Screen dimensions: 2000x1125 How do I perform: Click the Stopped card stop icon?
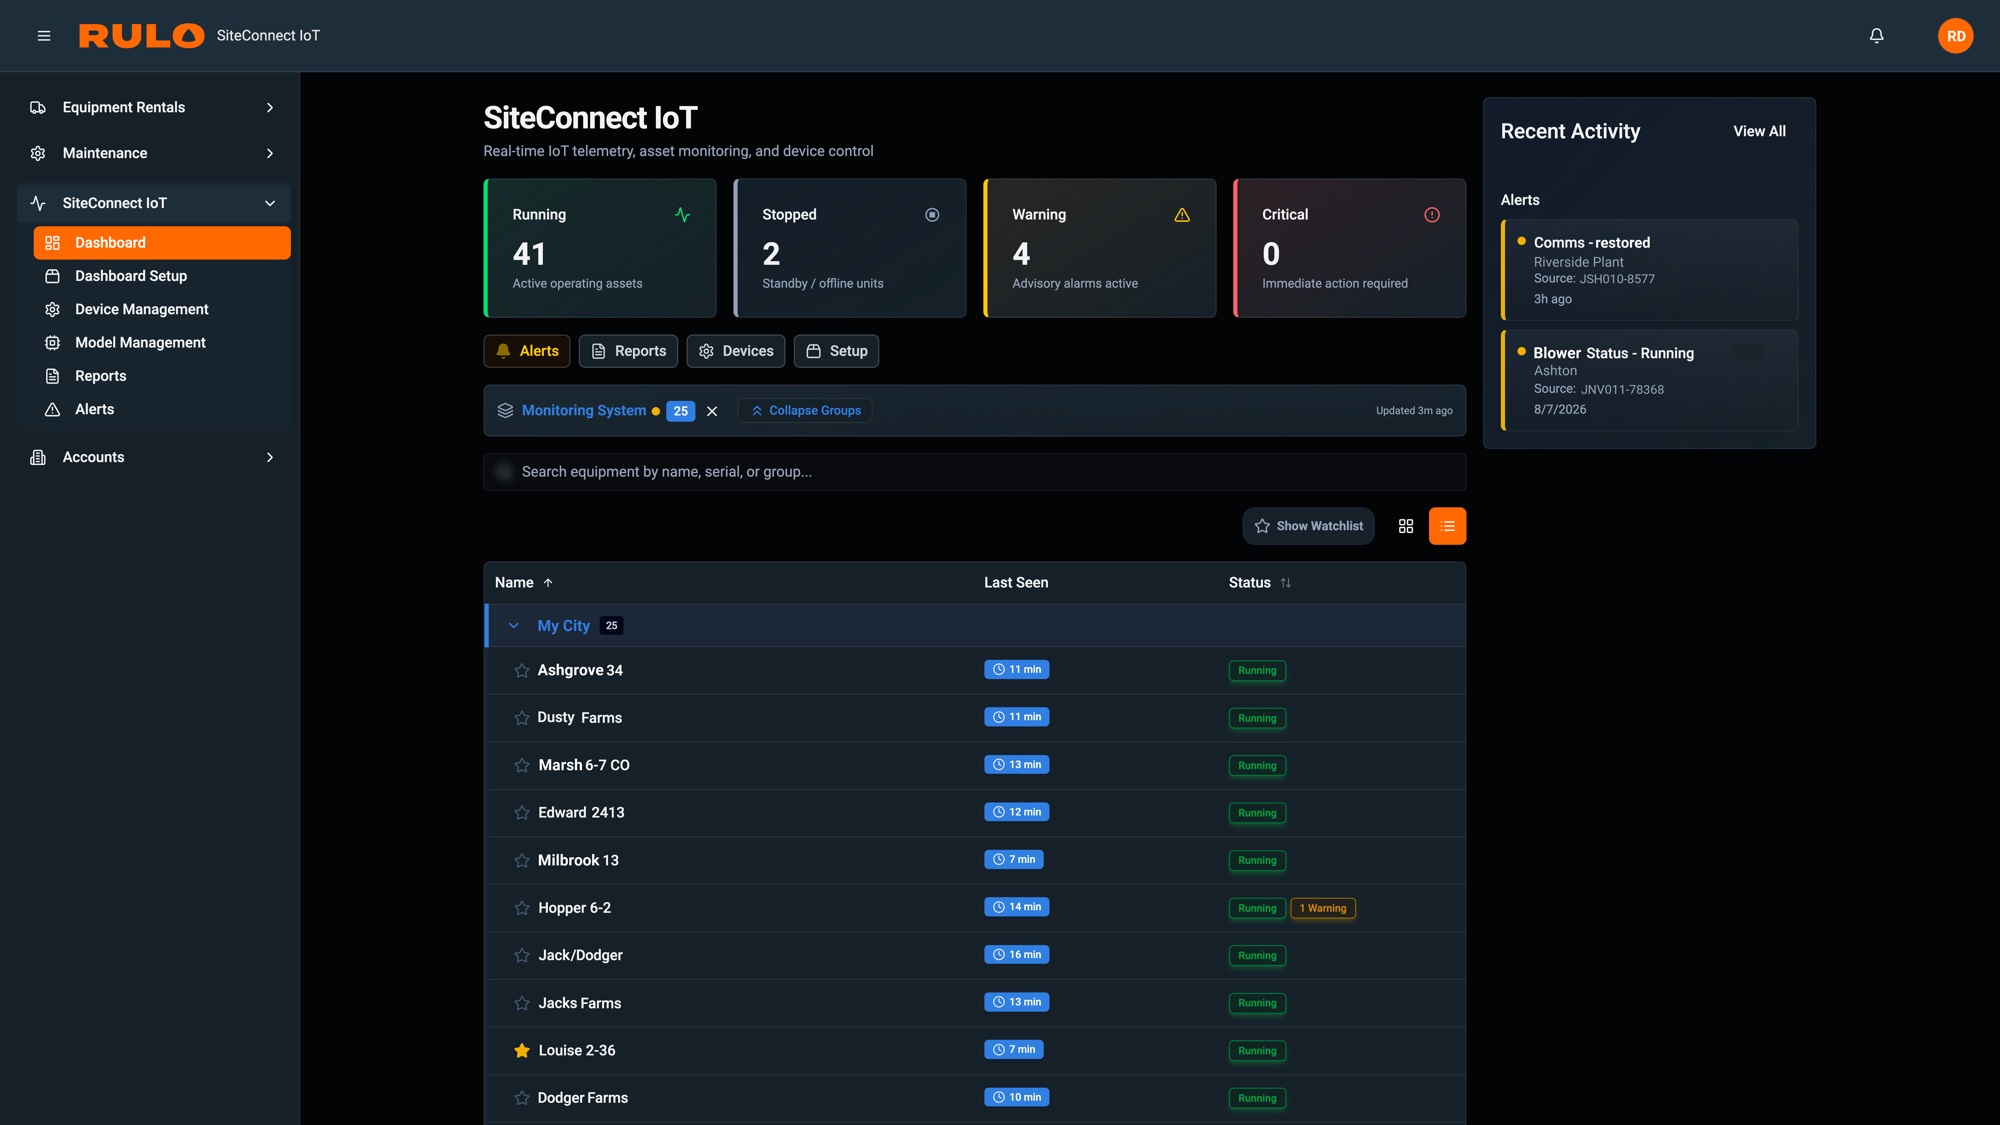click(932, 215)
